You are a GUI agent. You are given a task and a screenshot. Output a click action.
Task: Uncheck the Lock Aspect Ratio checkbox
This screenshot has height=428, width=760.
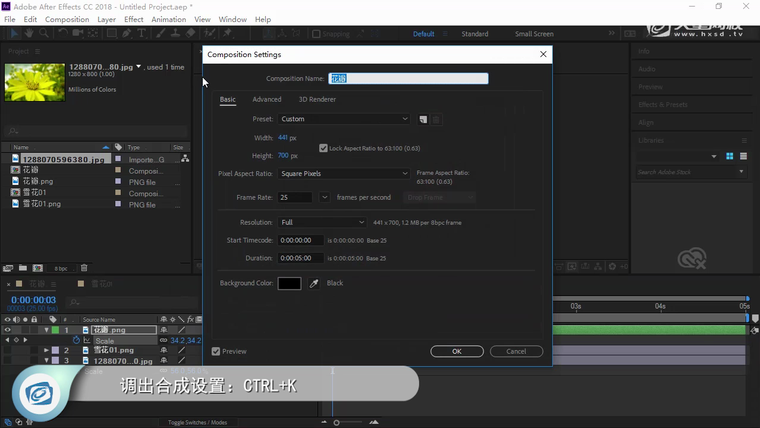point(323,148)
